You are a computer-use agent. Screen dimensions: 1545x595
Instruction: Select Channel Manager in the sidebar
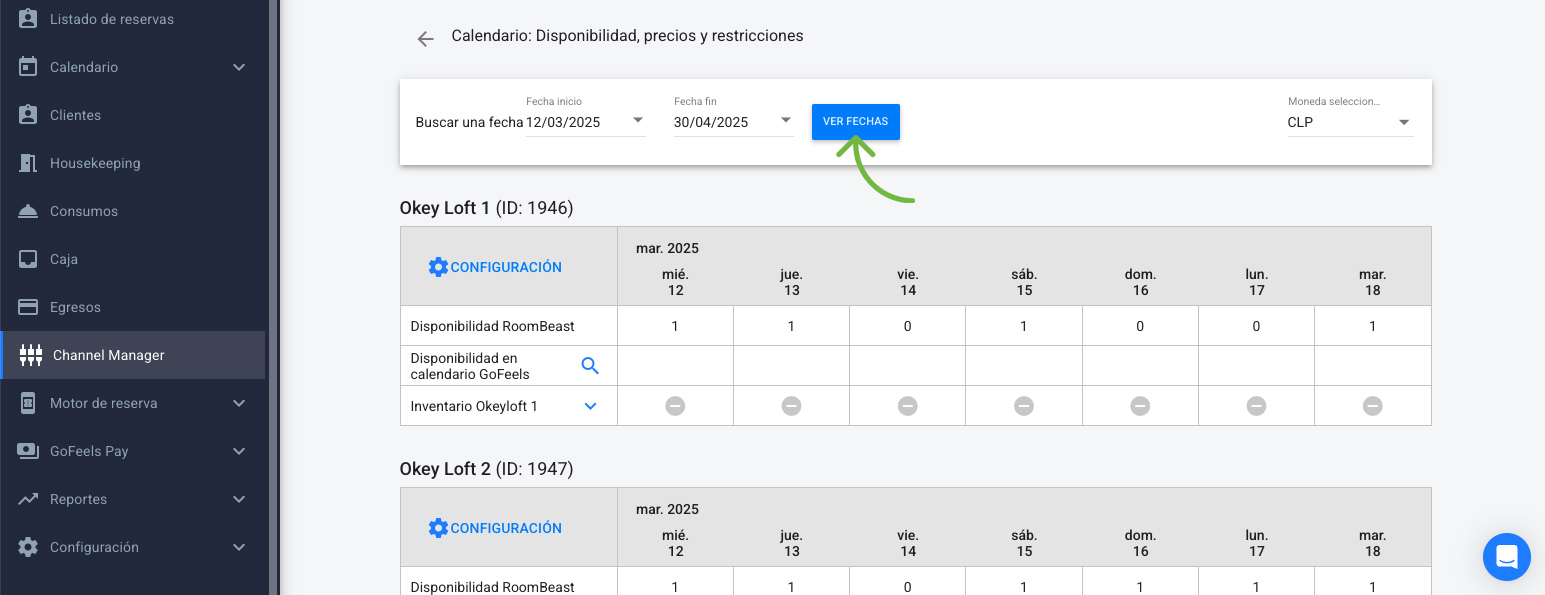(x=132, y=355)
